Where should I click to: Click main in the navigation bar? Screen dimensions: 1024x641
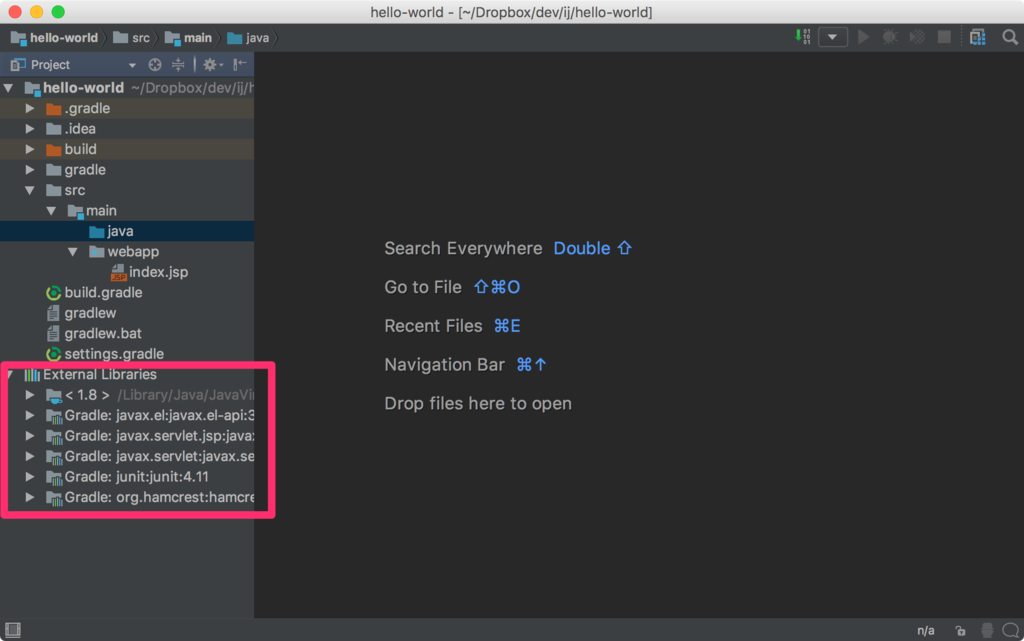(x=189, y=38)
